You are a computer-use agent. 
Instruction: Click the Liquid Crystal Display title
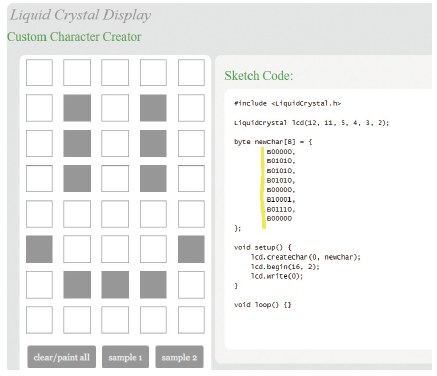point(80,15)
